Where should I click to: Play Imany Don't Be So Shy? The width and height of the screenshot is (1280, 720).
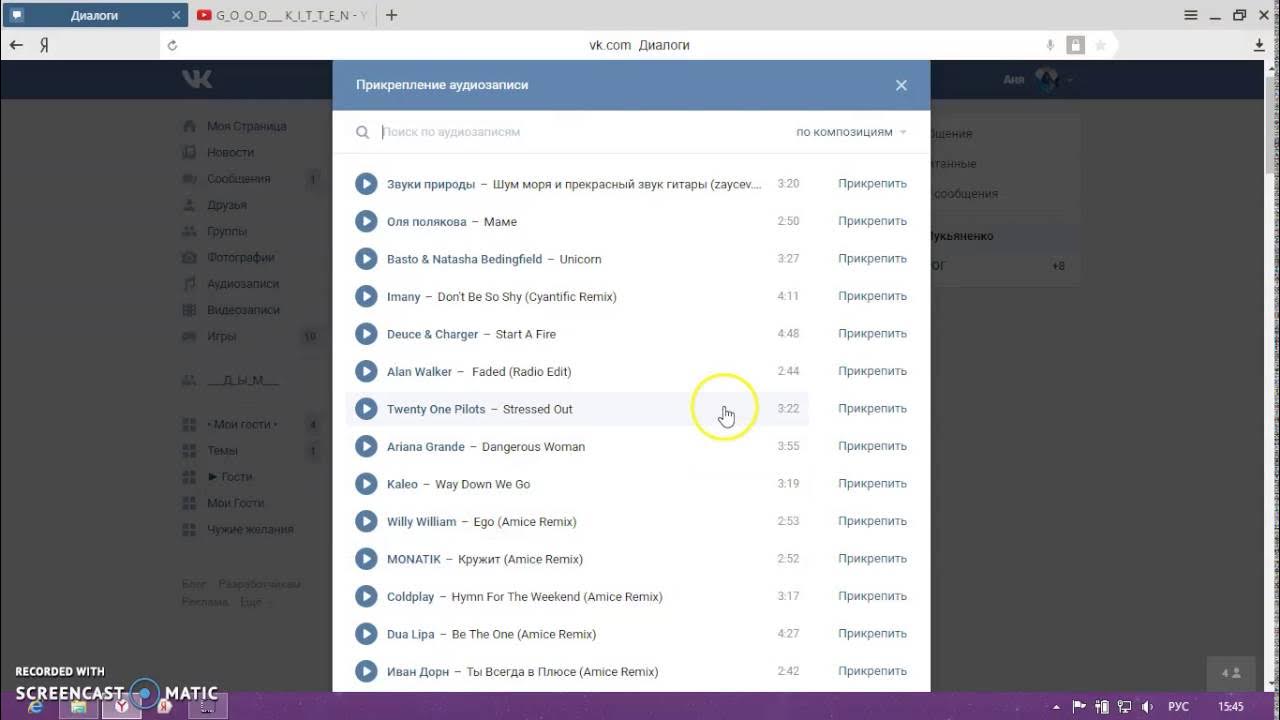click(366, 296)
